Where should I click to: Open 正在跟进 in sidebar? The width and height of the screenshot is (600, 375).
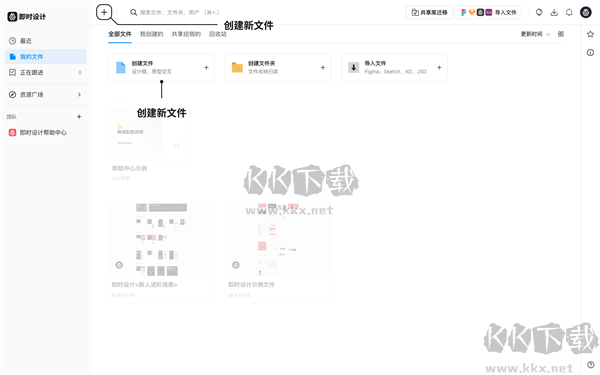coord(46,72)
